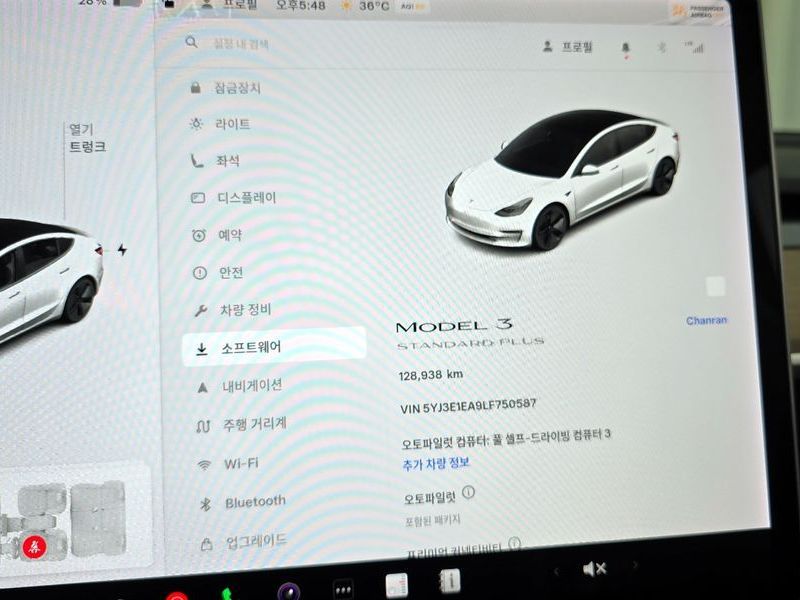Tap the MODEL 3 title text

click(454, 326)
